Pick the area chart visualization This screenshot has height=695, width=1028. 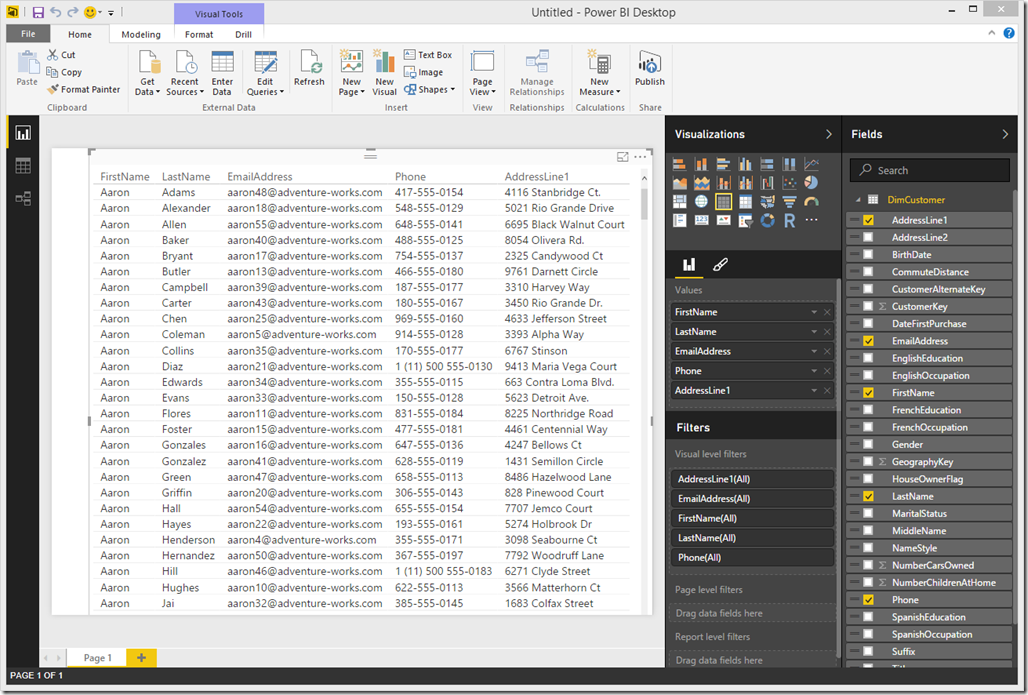tap(679, 183)
